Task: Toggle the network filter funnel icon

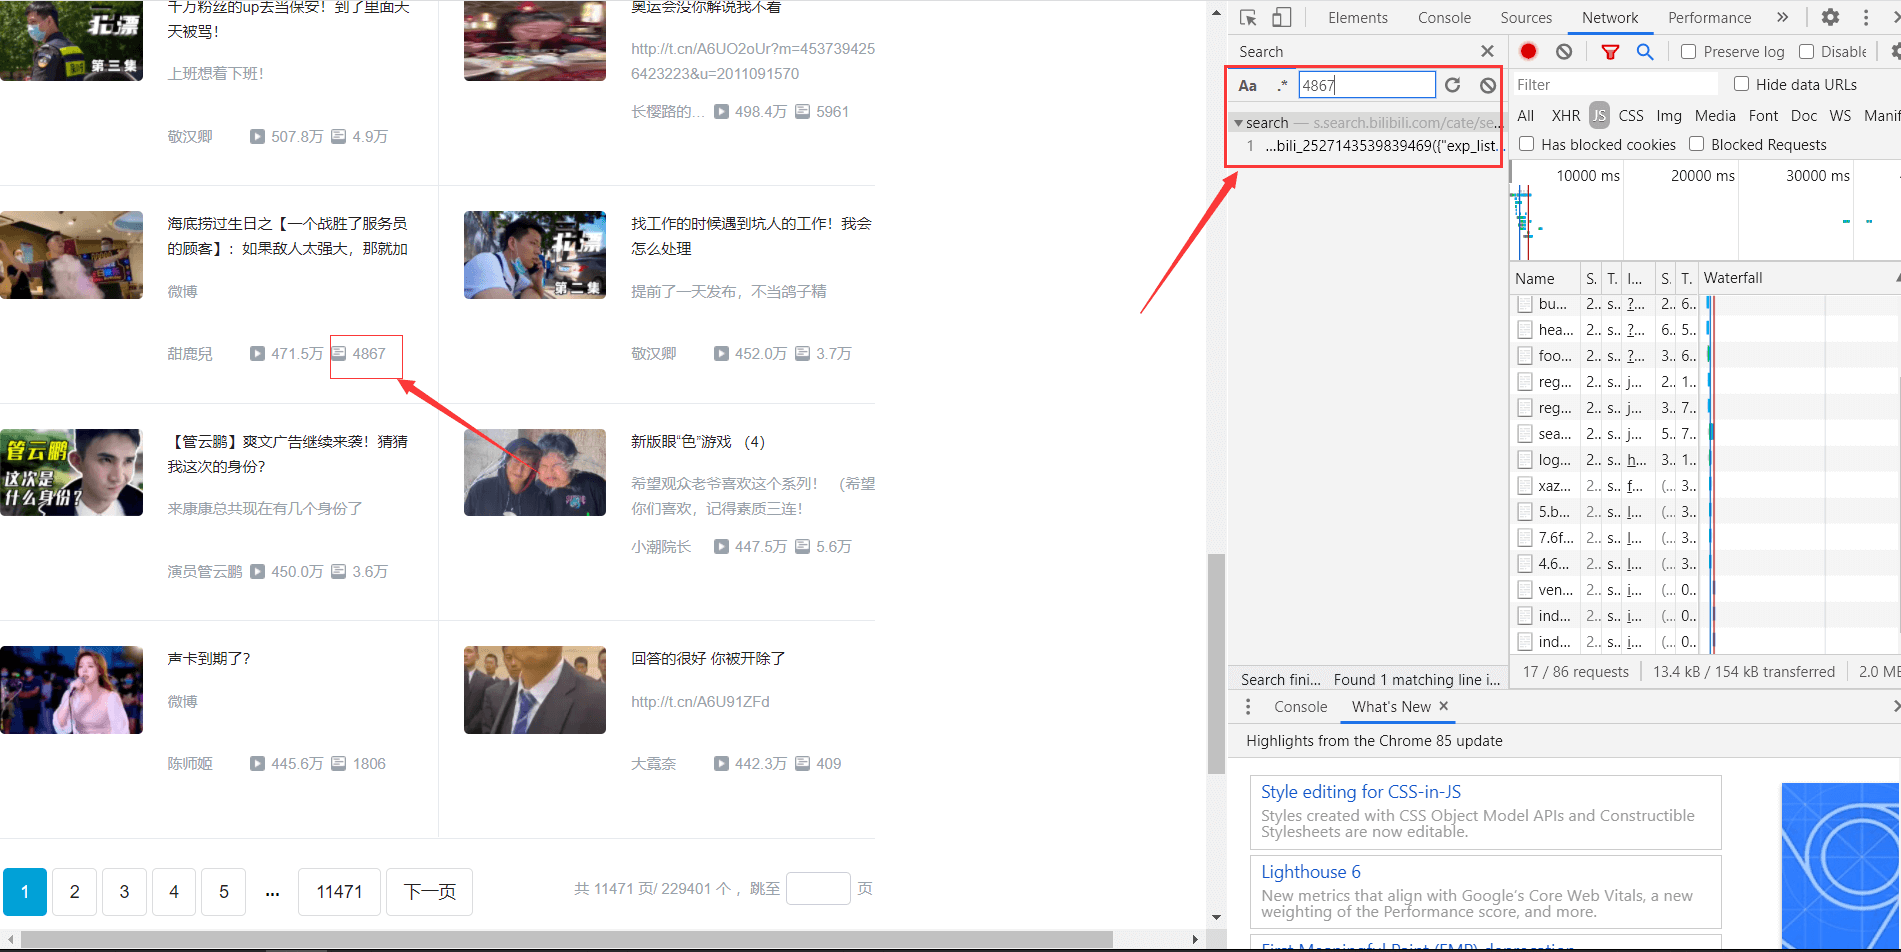Action: point(1610,51)
